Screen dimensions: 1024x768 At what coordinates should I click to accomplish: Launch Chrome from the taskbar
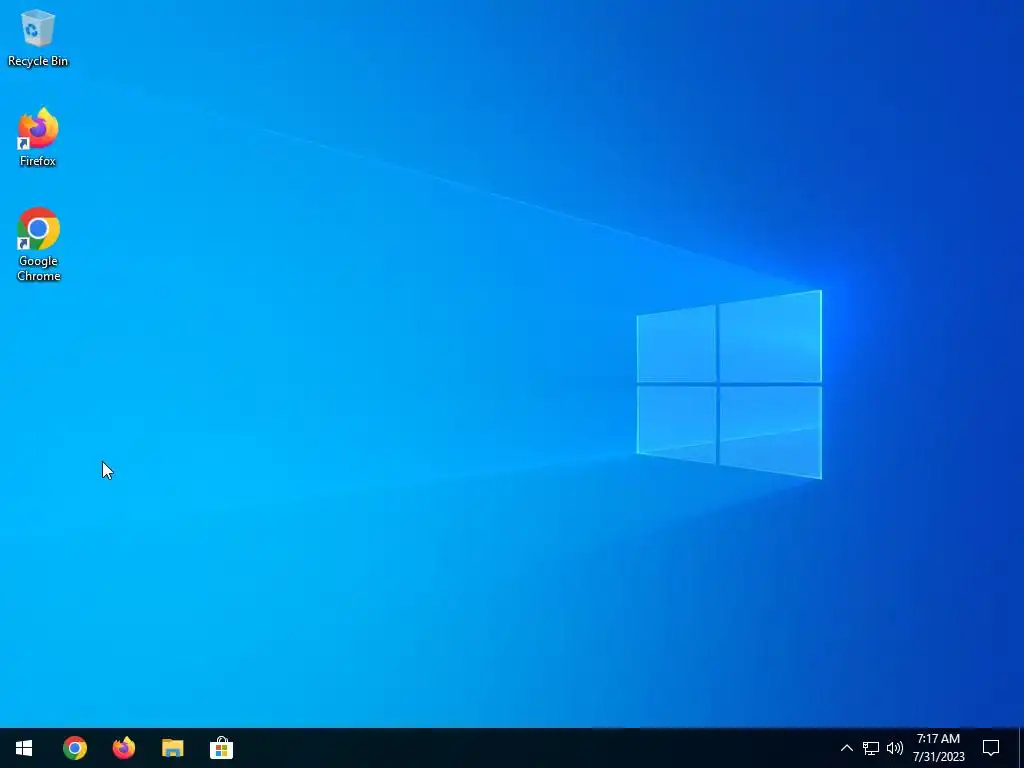pyautogui.click(x=74, y=748)
